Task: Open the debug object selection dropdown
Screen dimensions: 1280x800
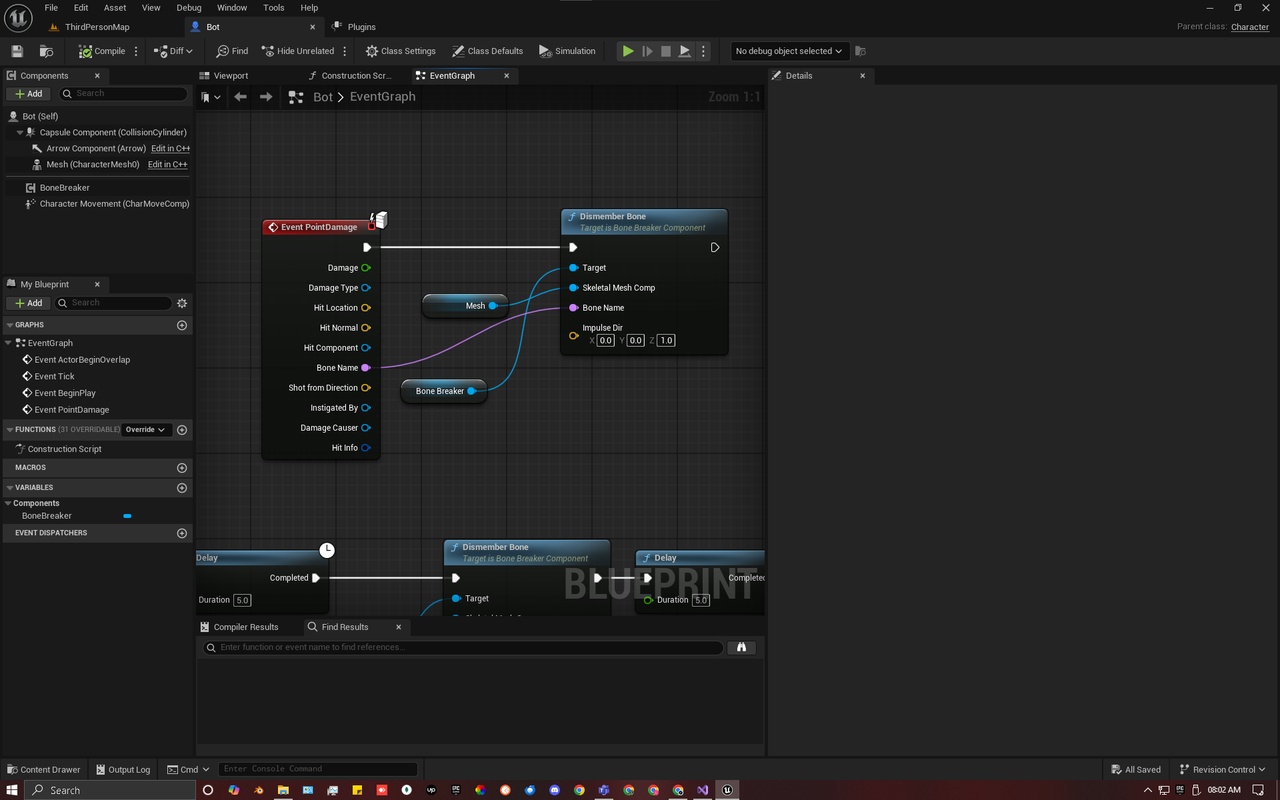Action: (x=789, y=51)
